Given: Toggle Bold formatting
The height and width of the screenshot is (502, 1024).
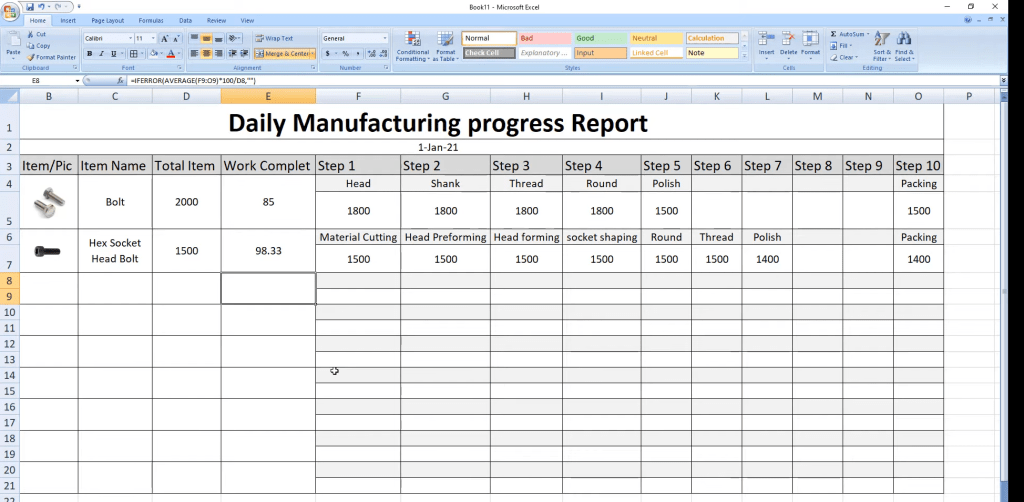Looking at the screenshot, I should point(89,53).
